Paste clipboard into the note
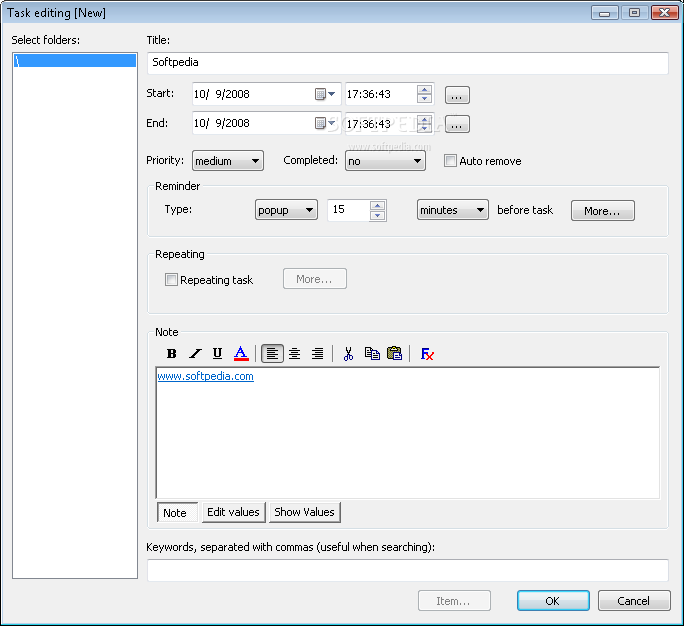The image size is (684, 626). 395,353
